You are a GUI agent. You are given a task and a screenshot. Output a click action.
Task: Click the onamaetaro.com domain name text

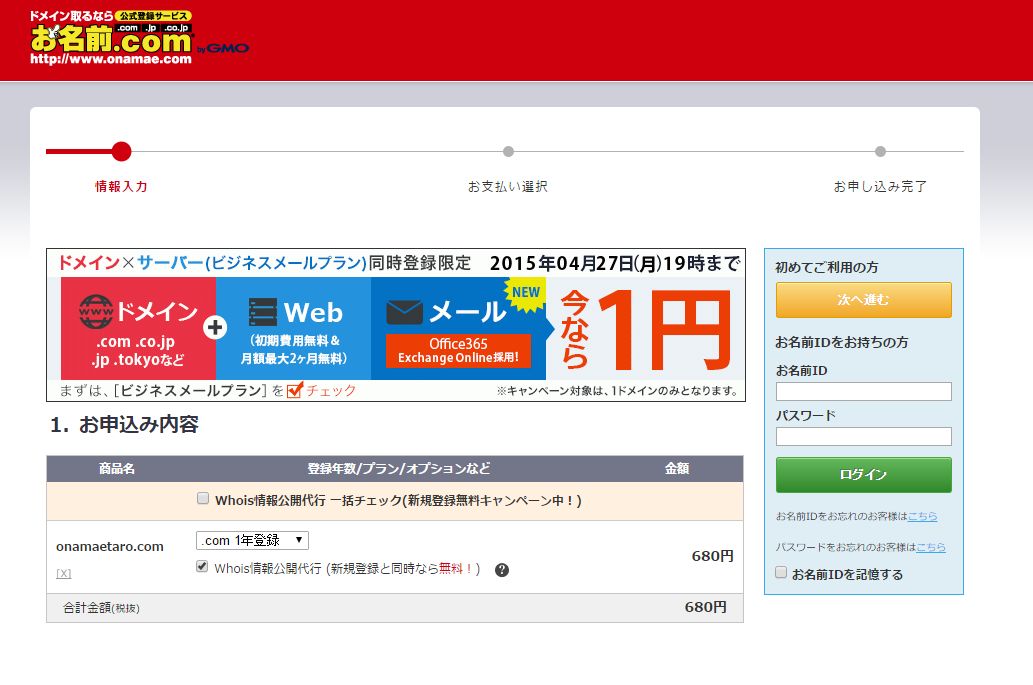[x=110, y=547]
